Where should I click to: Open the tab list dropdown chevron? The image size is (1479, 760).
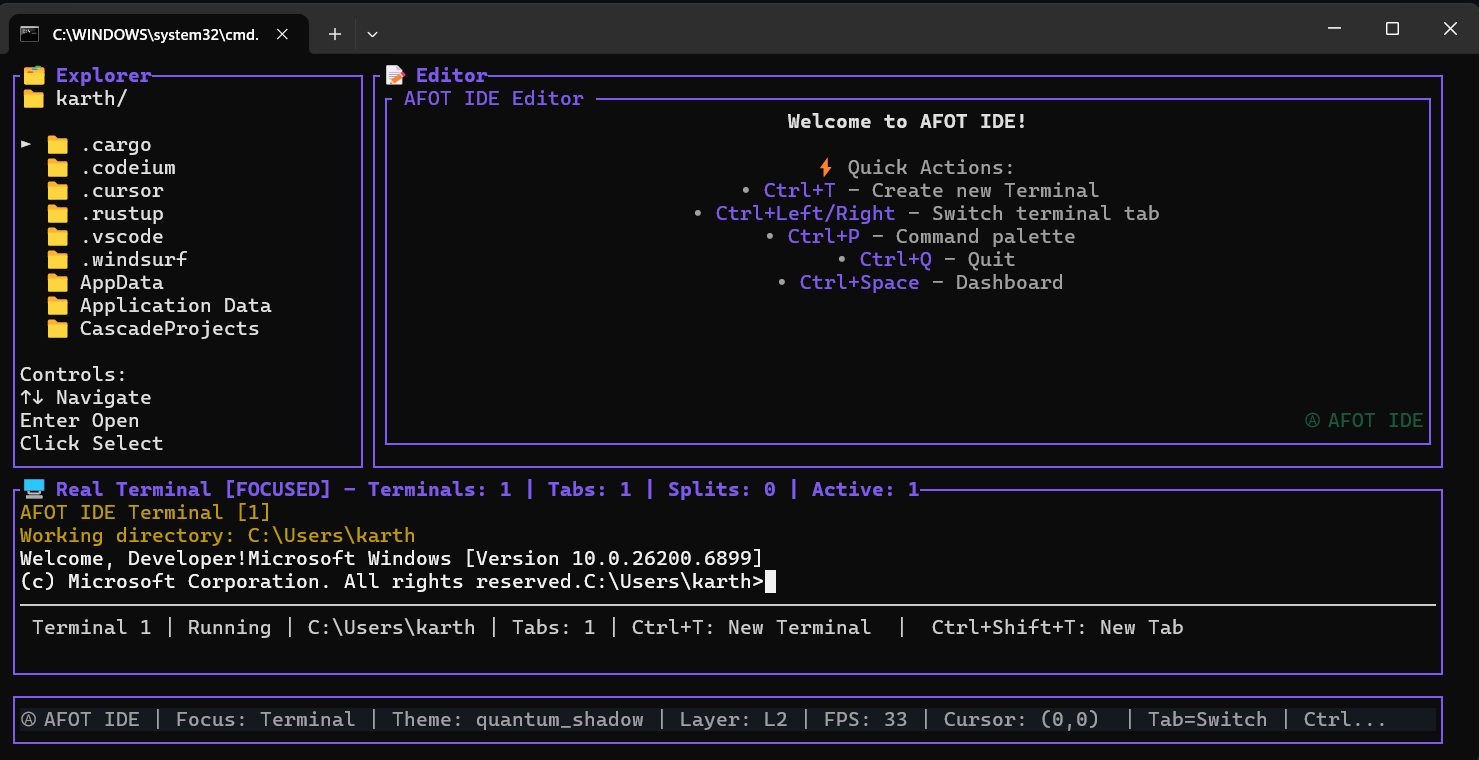point(371,33)
